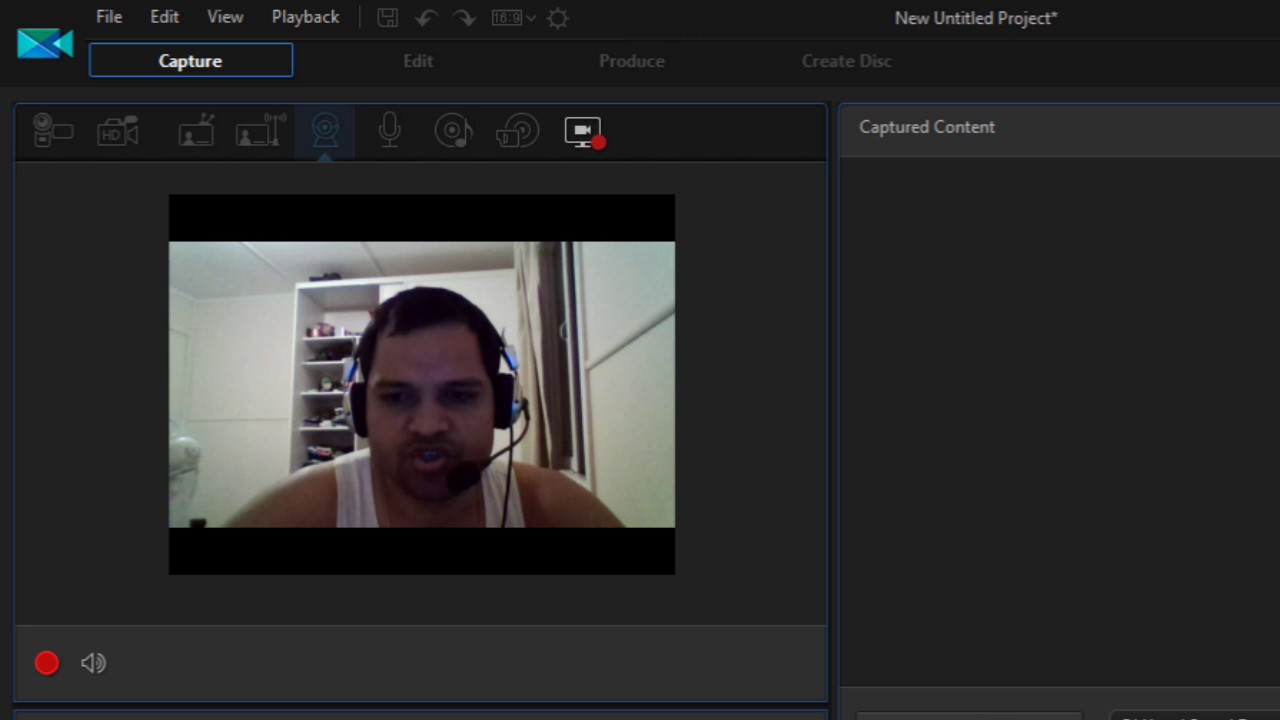Image resolution: width=1280 pixels, height=720 pixels.
Task: Select capture from DV camcorder icon
Action: (53, 131)
